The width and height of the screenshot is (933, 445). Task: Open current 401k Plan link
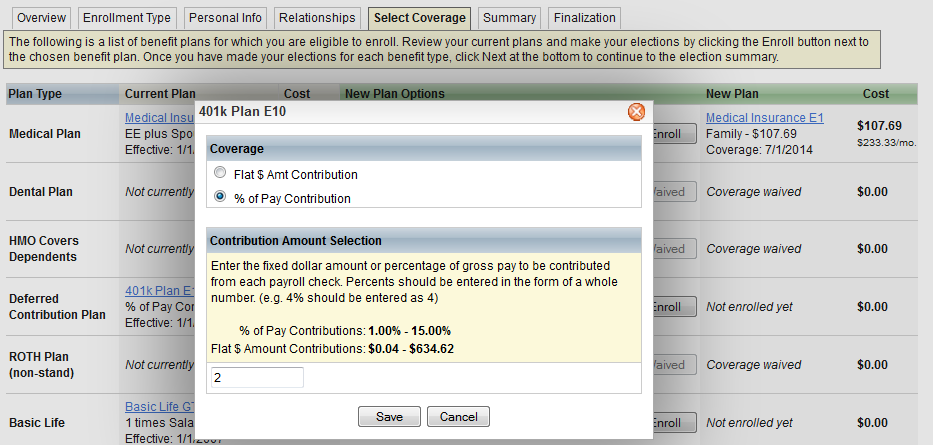(159, 291)
